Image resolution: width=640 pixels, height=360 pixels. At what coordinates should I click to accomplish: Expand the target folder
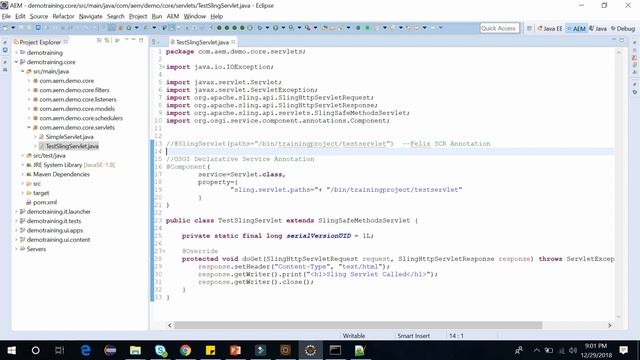(23, 193)
